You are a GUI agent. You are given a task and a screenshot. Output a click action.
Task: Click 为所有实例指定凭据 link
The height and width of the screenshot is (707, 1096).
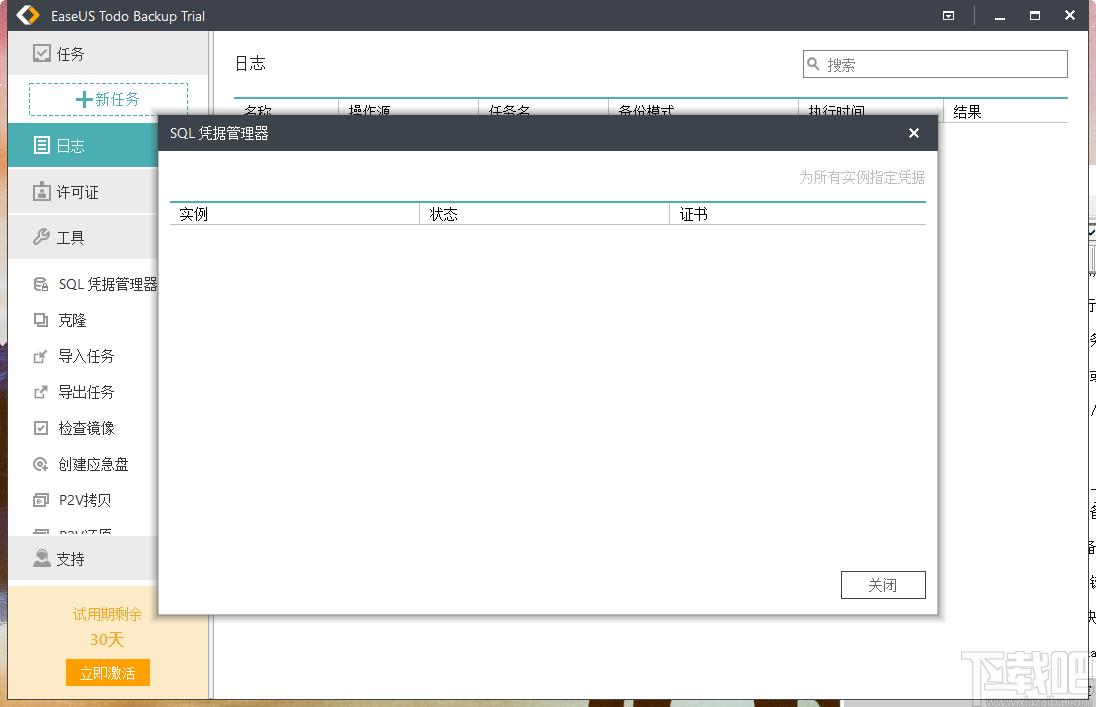862,178
